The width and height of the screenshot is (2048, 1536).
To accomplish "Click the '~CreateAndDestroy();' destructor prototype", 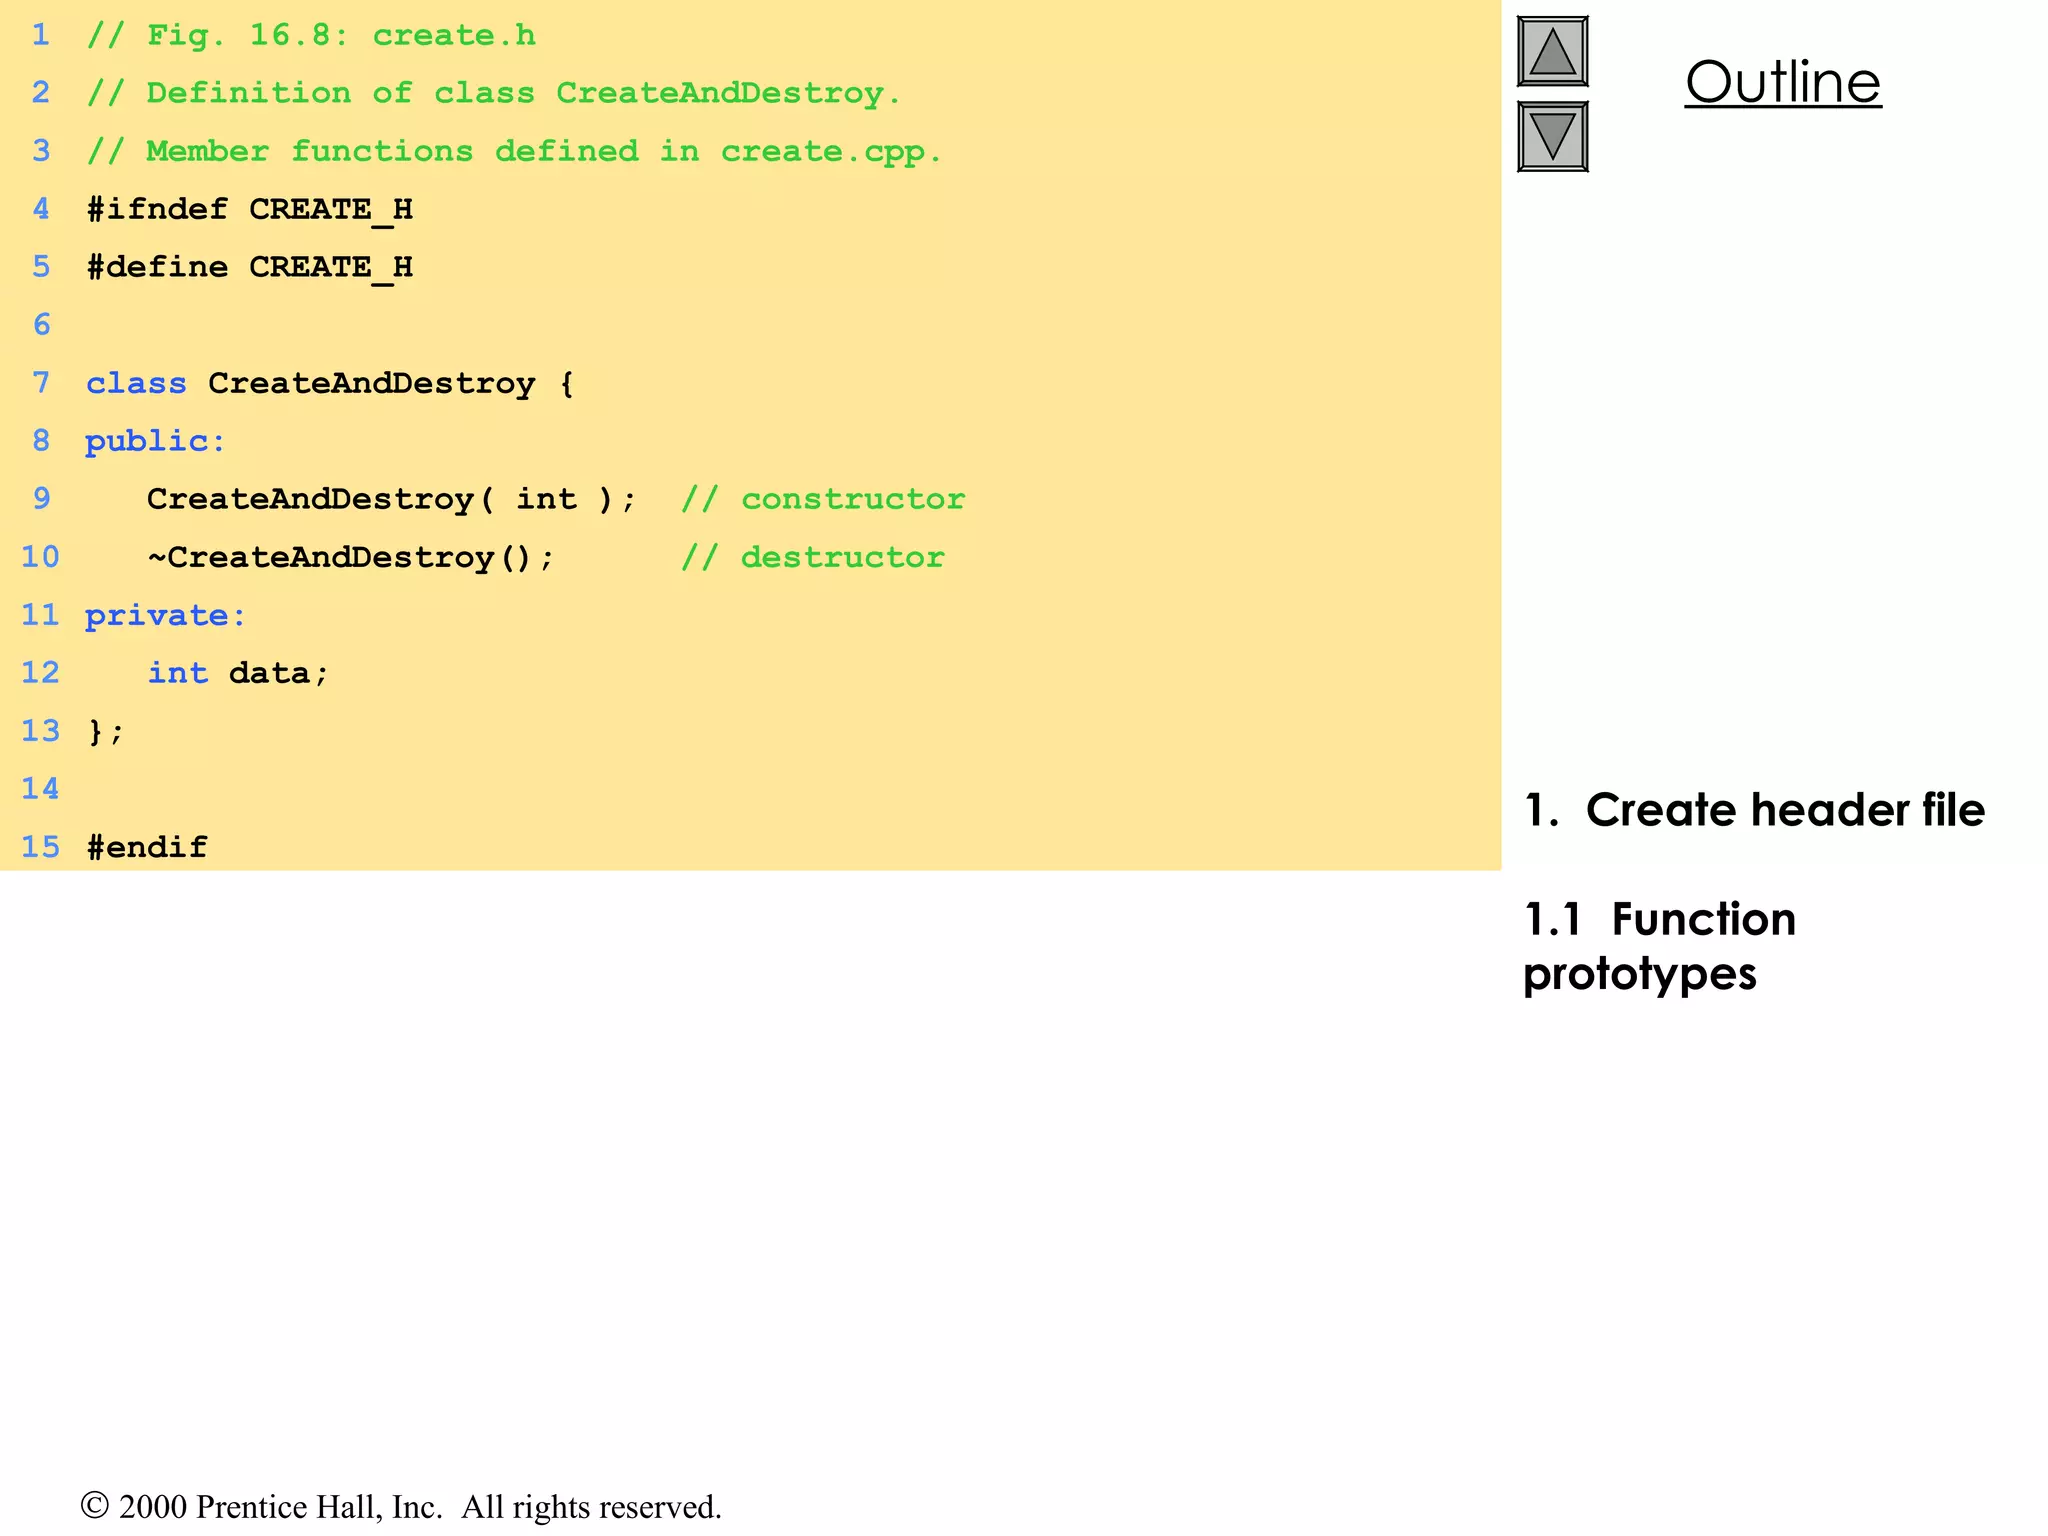I will 351,557.
